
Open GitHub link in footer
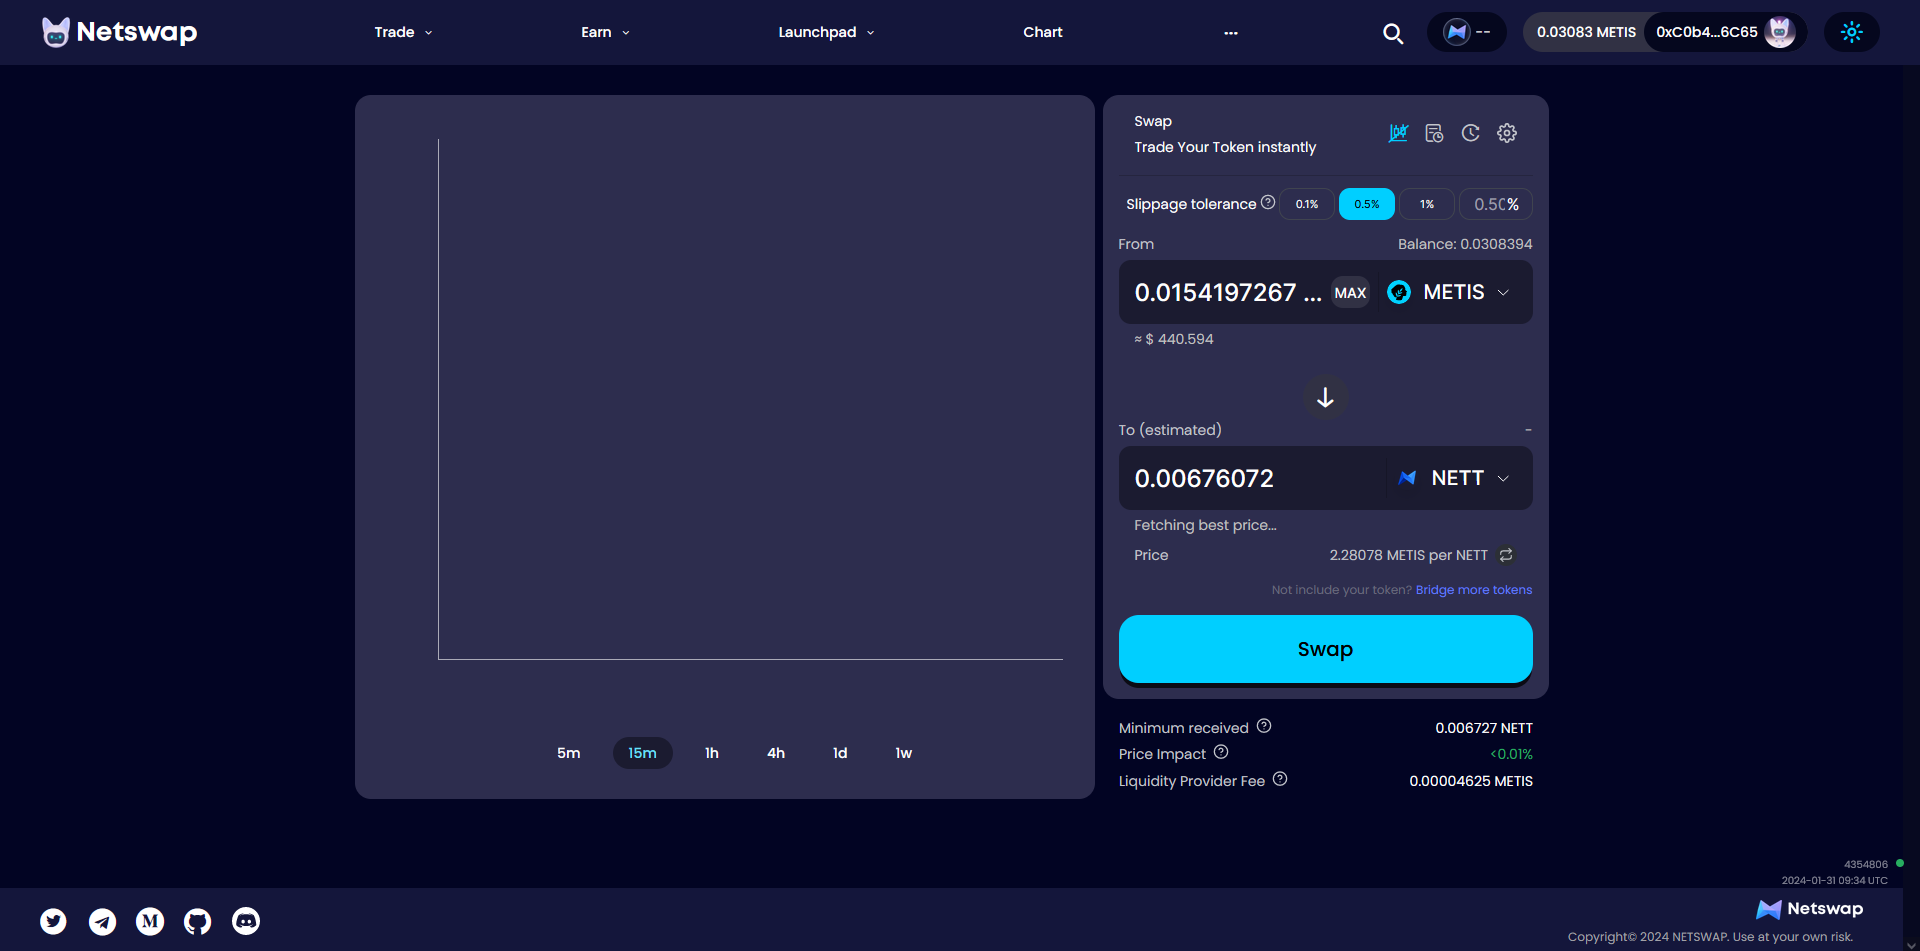198,921
